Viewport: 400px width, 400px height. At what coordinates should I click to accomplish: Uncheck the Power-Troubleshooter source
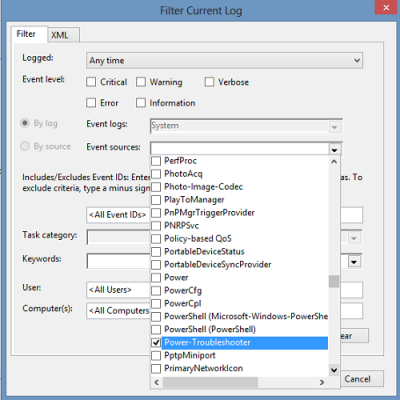pyautogui.click(x=156, y=342)
